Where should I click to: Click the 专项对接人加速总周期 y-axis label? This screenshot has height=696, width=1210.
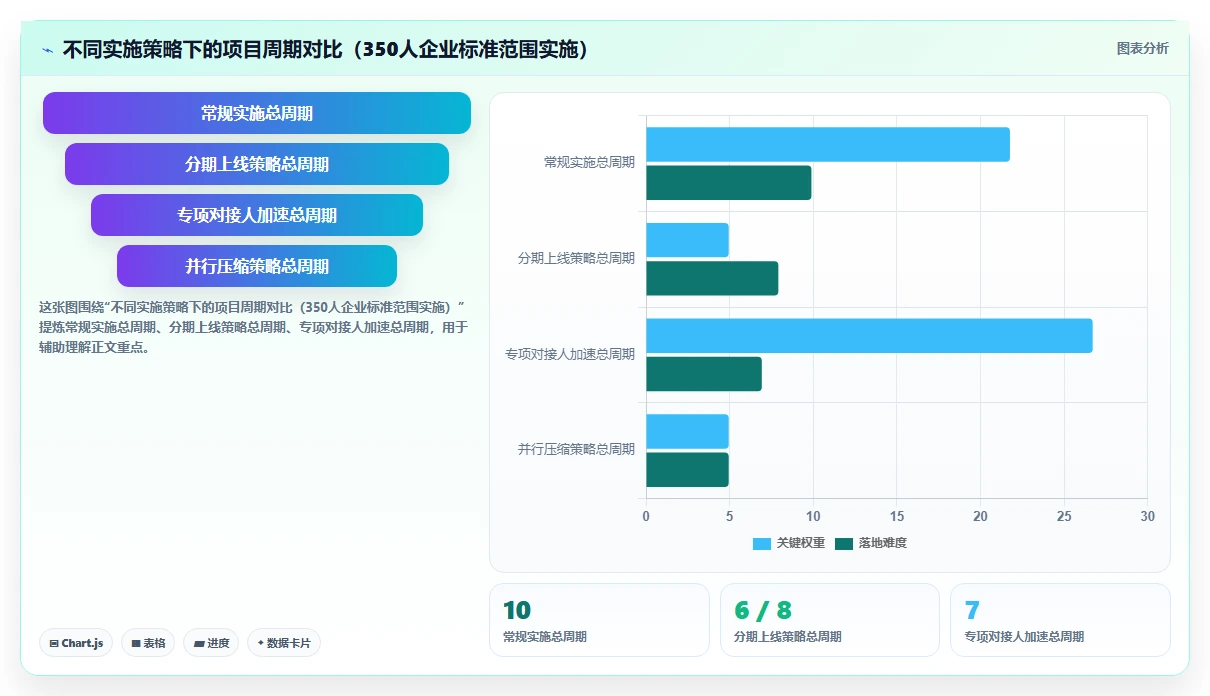[x=570, y=354]
